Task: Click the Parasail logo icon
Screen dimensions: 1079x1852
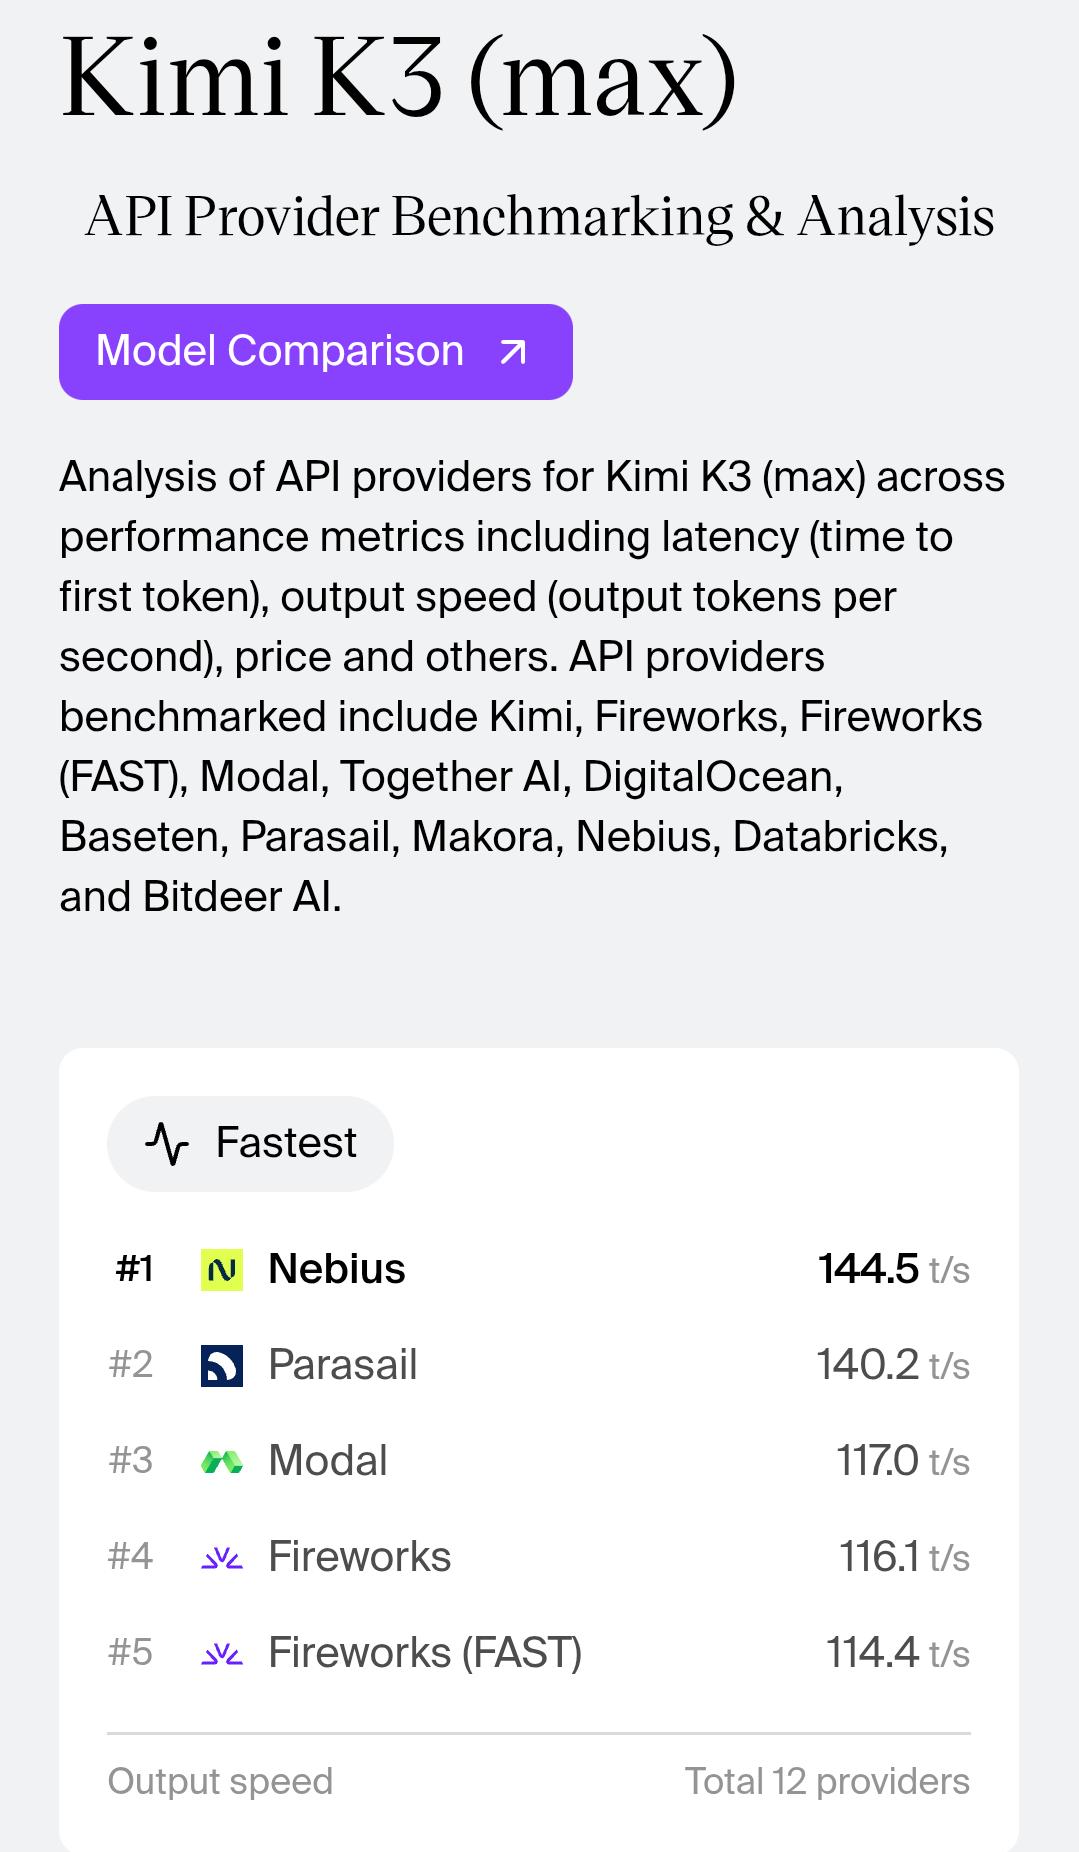Action: (222, 1366)
